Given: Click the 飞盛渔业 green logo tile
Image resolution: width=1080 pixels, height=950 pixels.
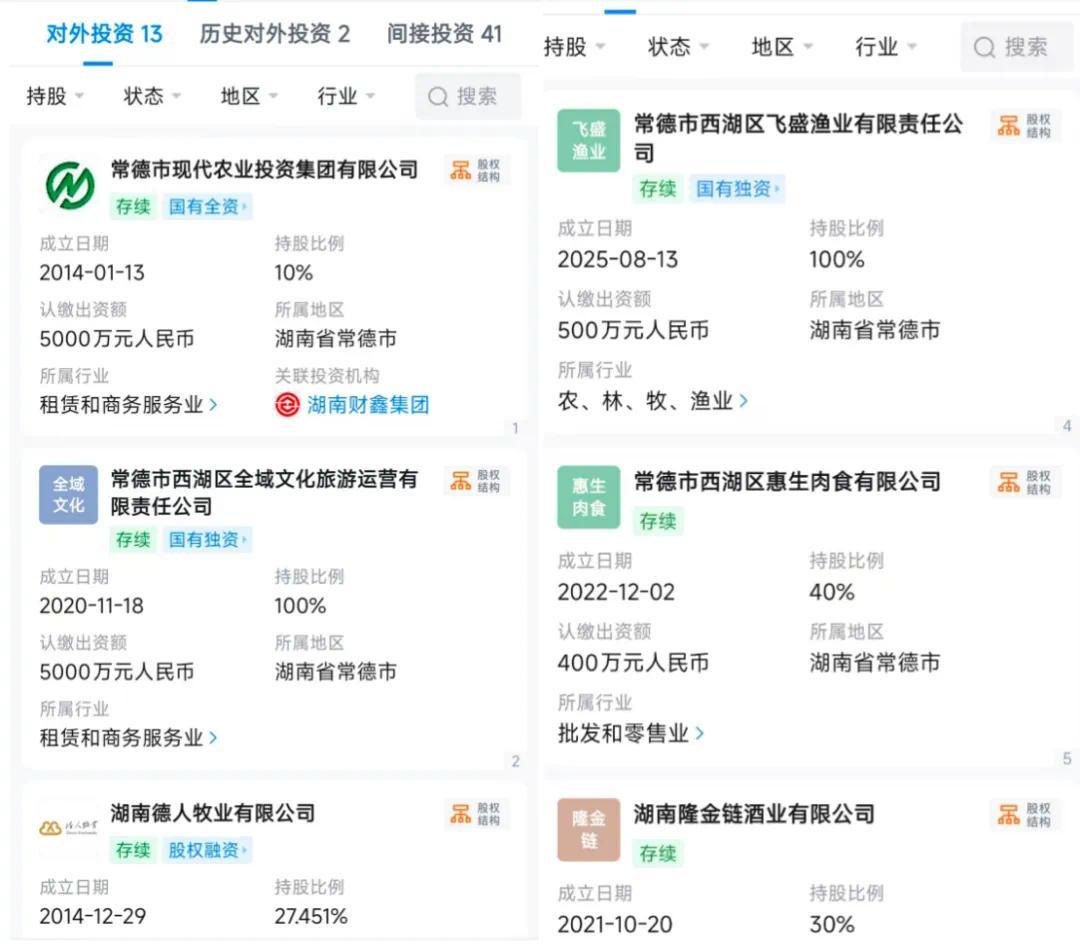Looking at the screenshot, I should click(588, 141).
